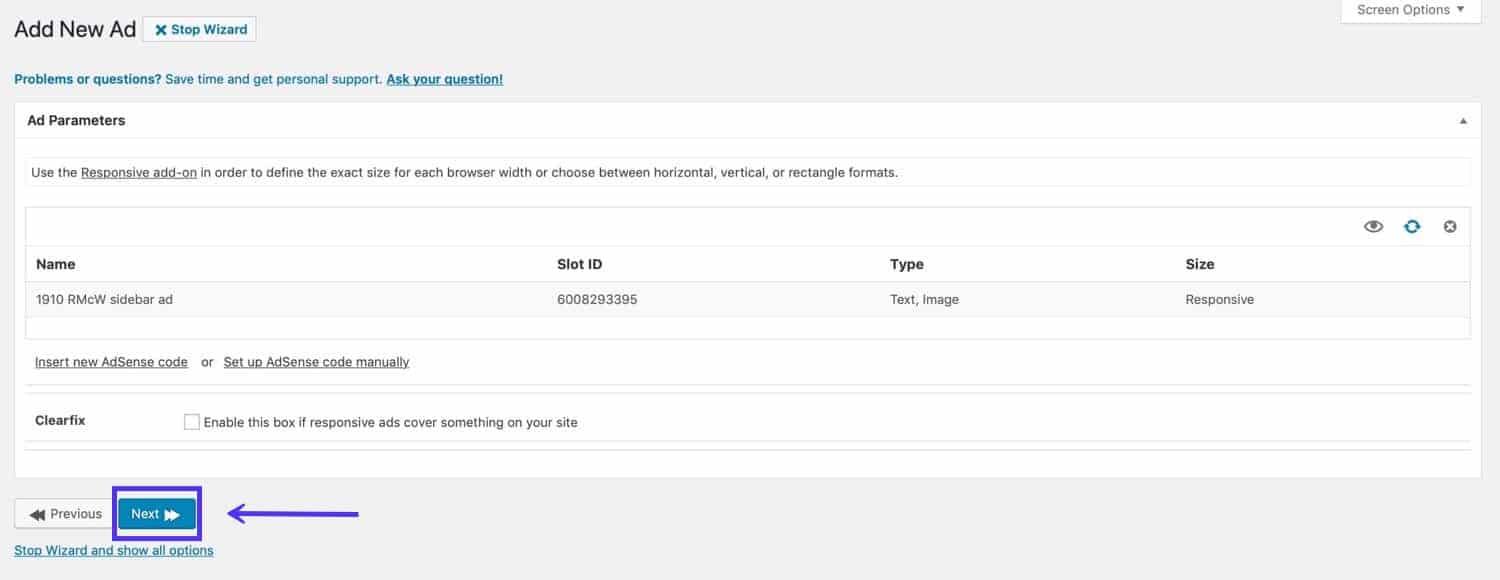This screenshot has height=580, width=1500.
Task: Click 'Insert new AdSense code' link
Action: [x=111, y=362]
